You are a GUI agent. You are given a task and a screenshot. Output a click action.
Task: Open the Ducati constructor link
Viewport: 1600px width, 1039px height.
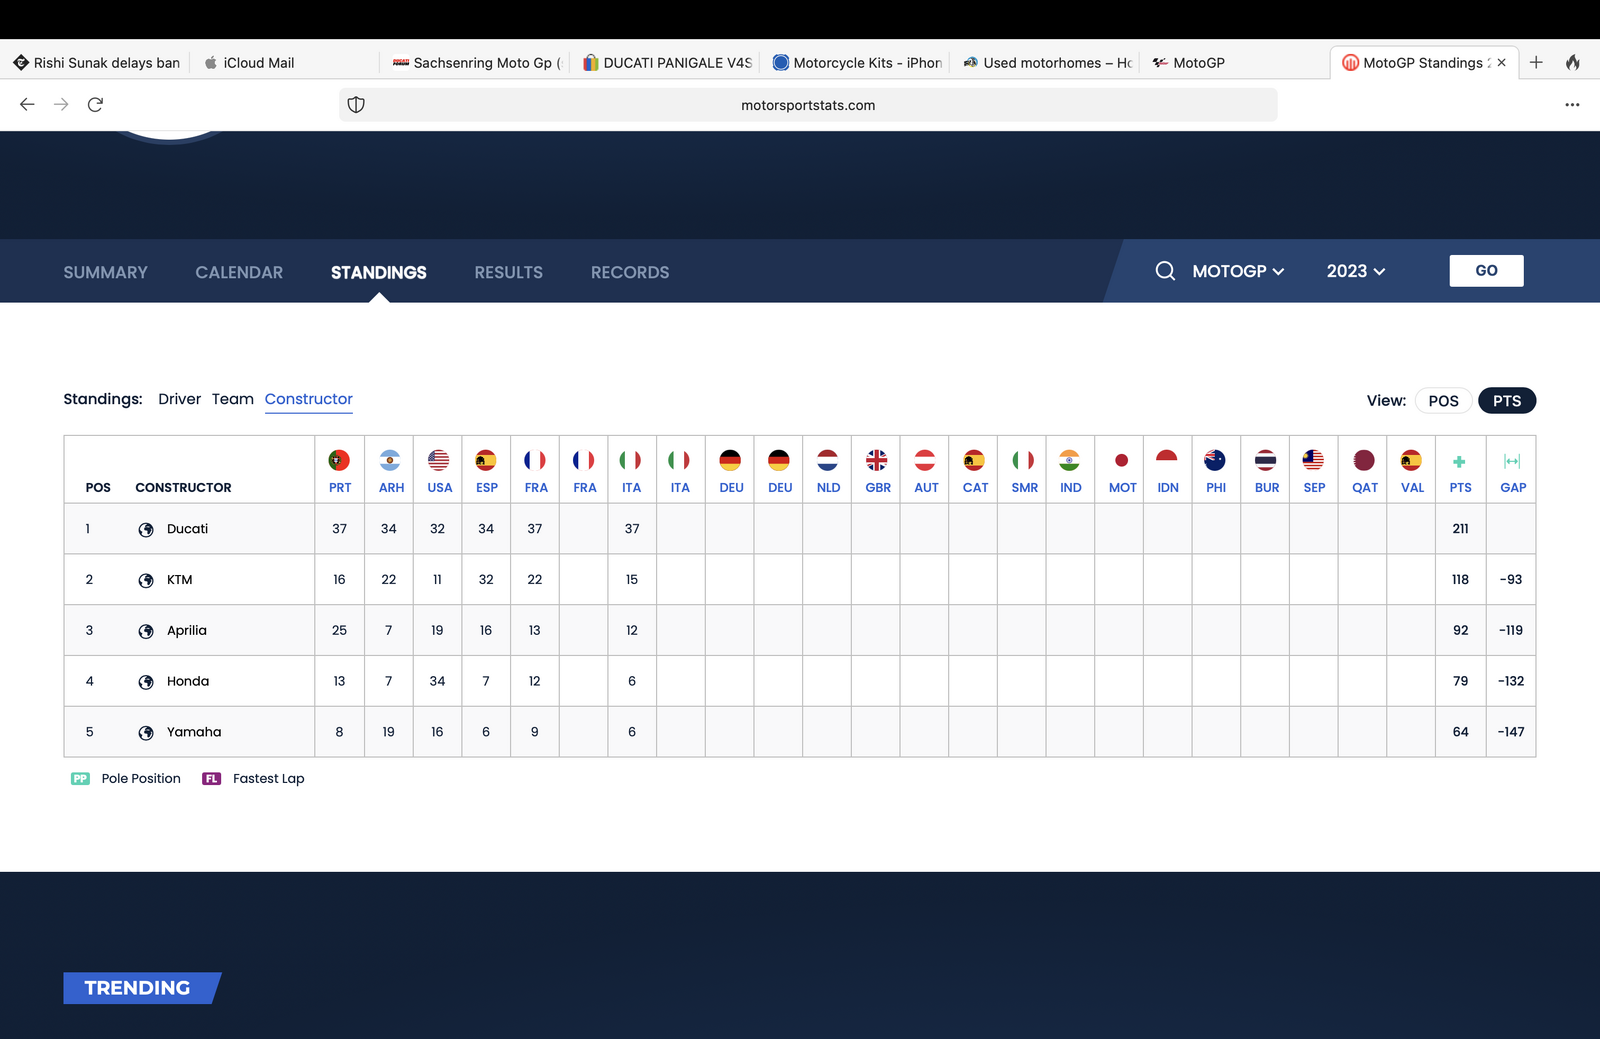click(x=187, y=529)
